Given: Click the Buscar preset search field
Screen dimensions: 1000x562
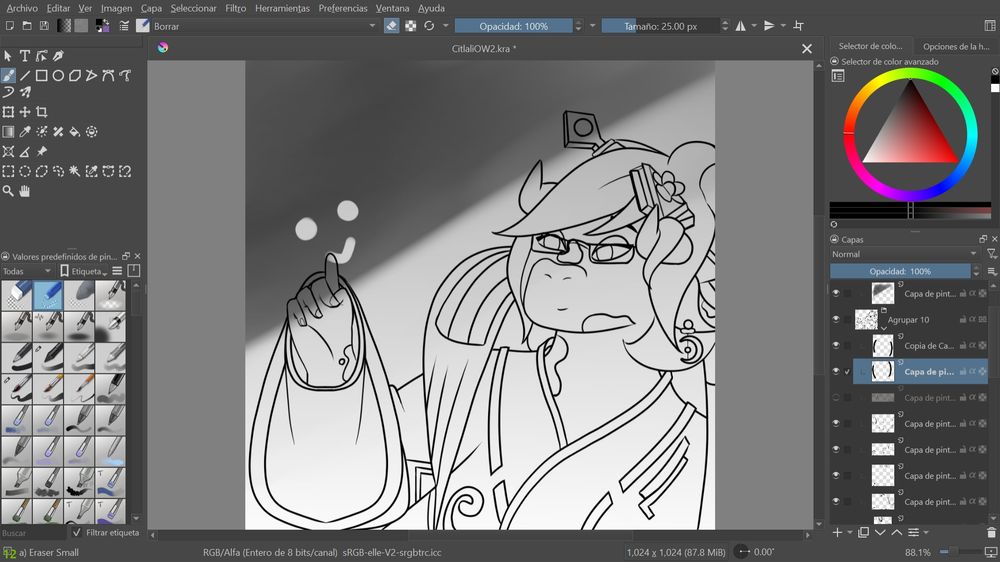Looking at the screenshot, I should coord(33,533).
